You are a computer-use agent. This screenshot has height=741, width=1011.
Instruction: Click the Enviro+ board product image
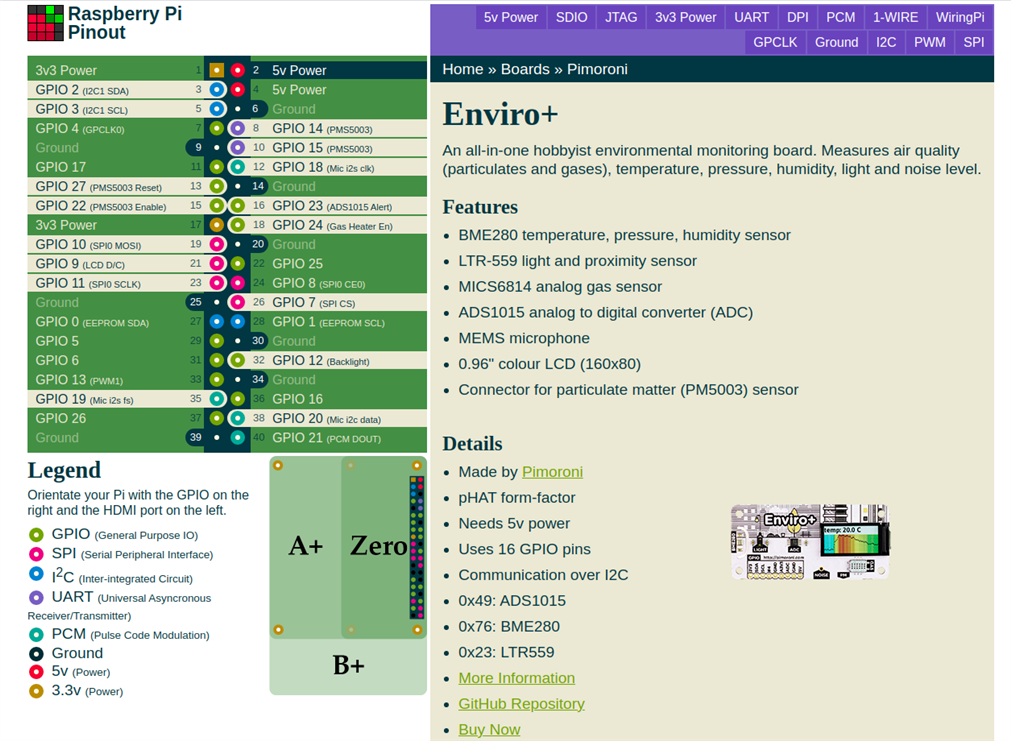click(810, 542)
